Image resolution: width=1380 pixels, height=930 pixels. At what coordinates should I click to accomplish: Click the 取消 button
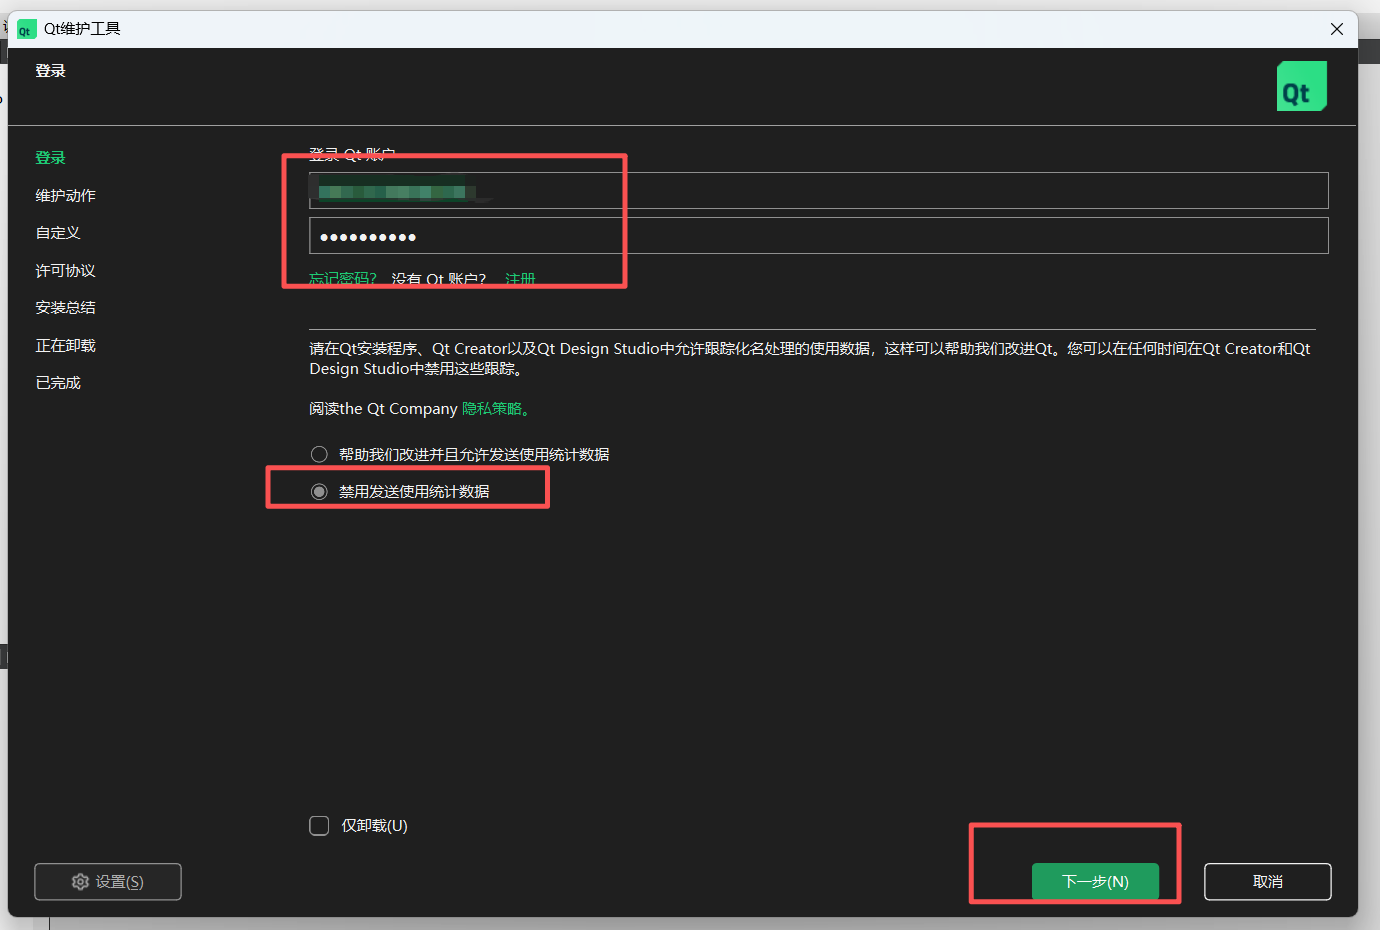pos(1267,882)
